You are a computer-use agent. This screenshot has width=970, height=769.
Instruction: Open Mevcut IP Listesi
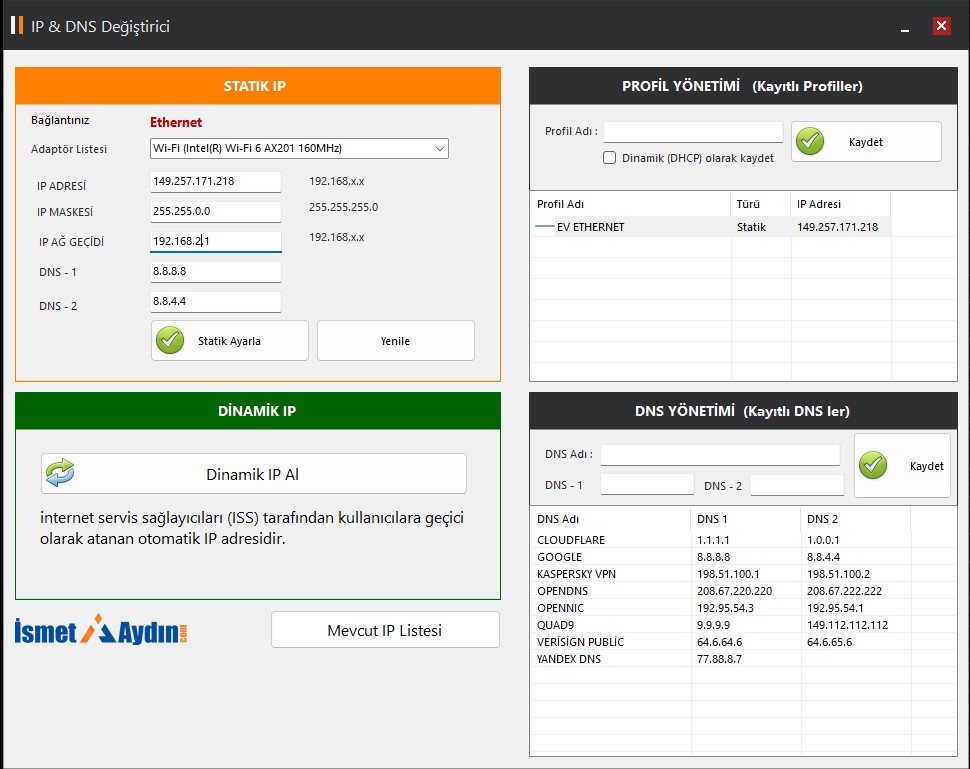385,630
